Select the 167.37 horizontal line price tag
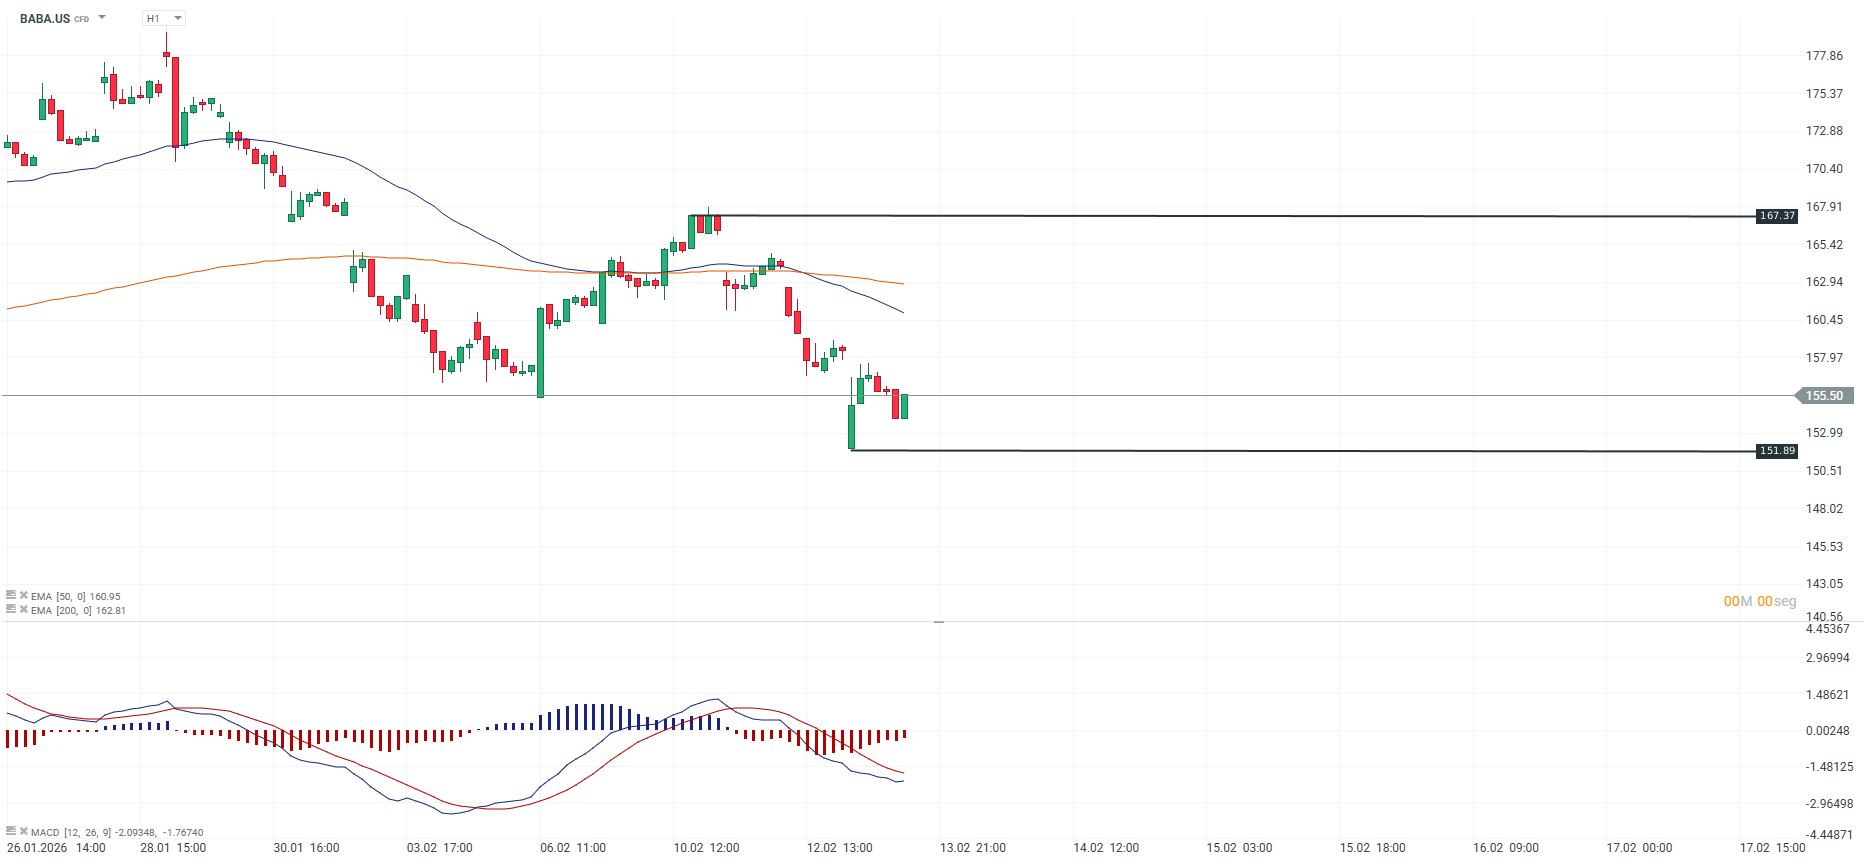Screen dimensions: 1866x865 pyautogui.click(x=1777, y=216)
